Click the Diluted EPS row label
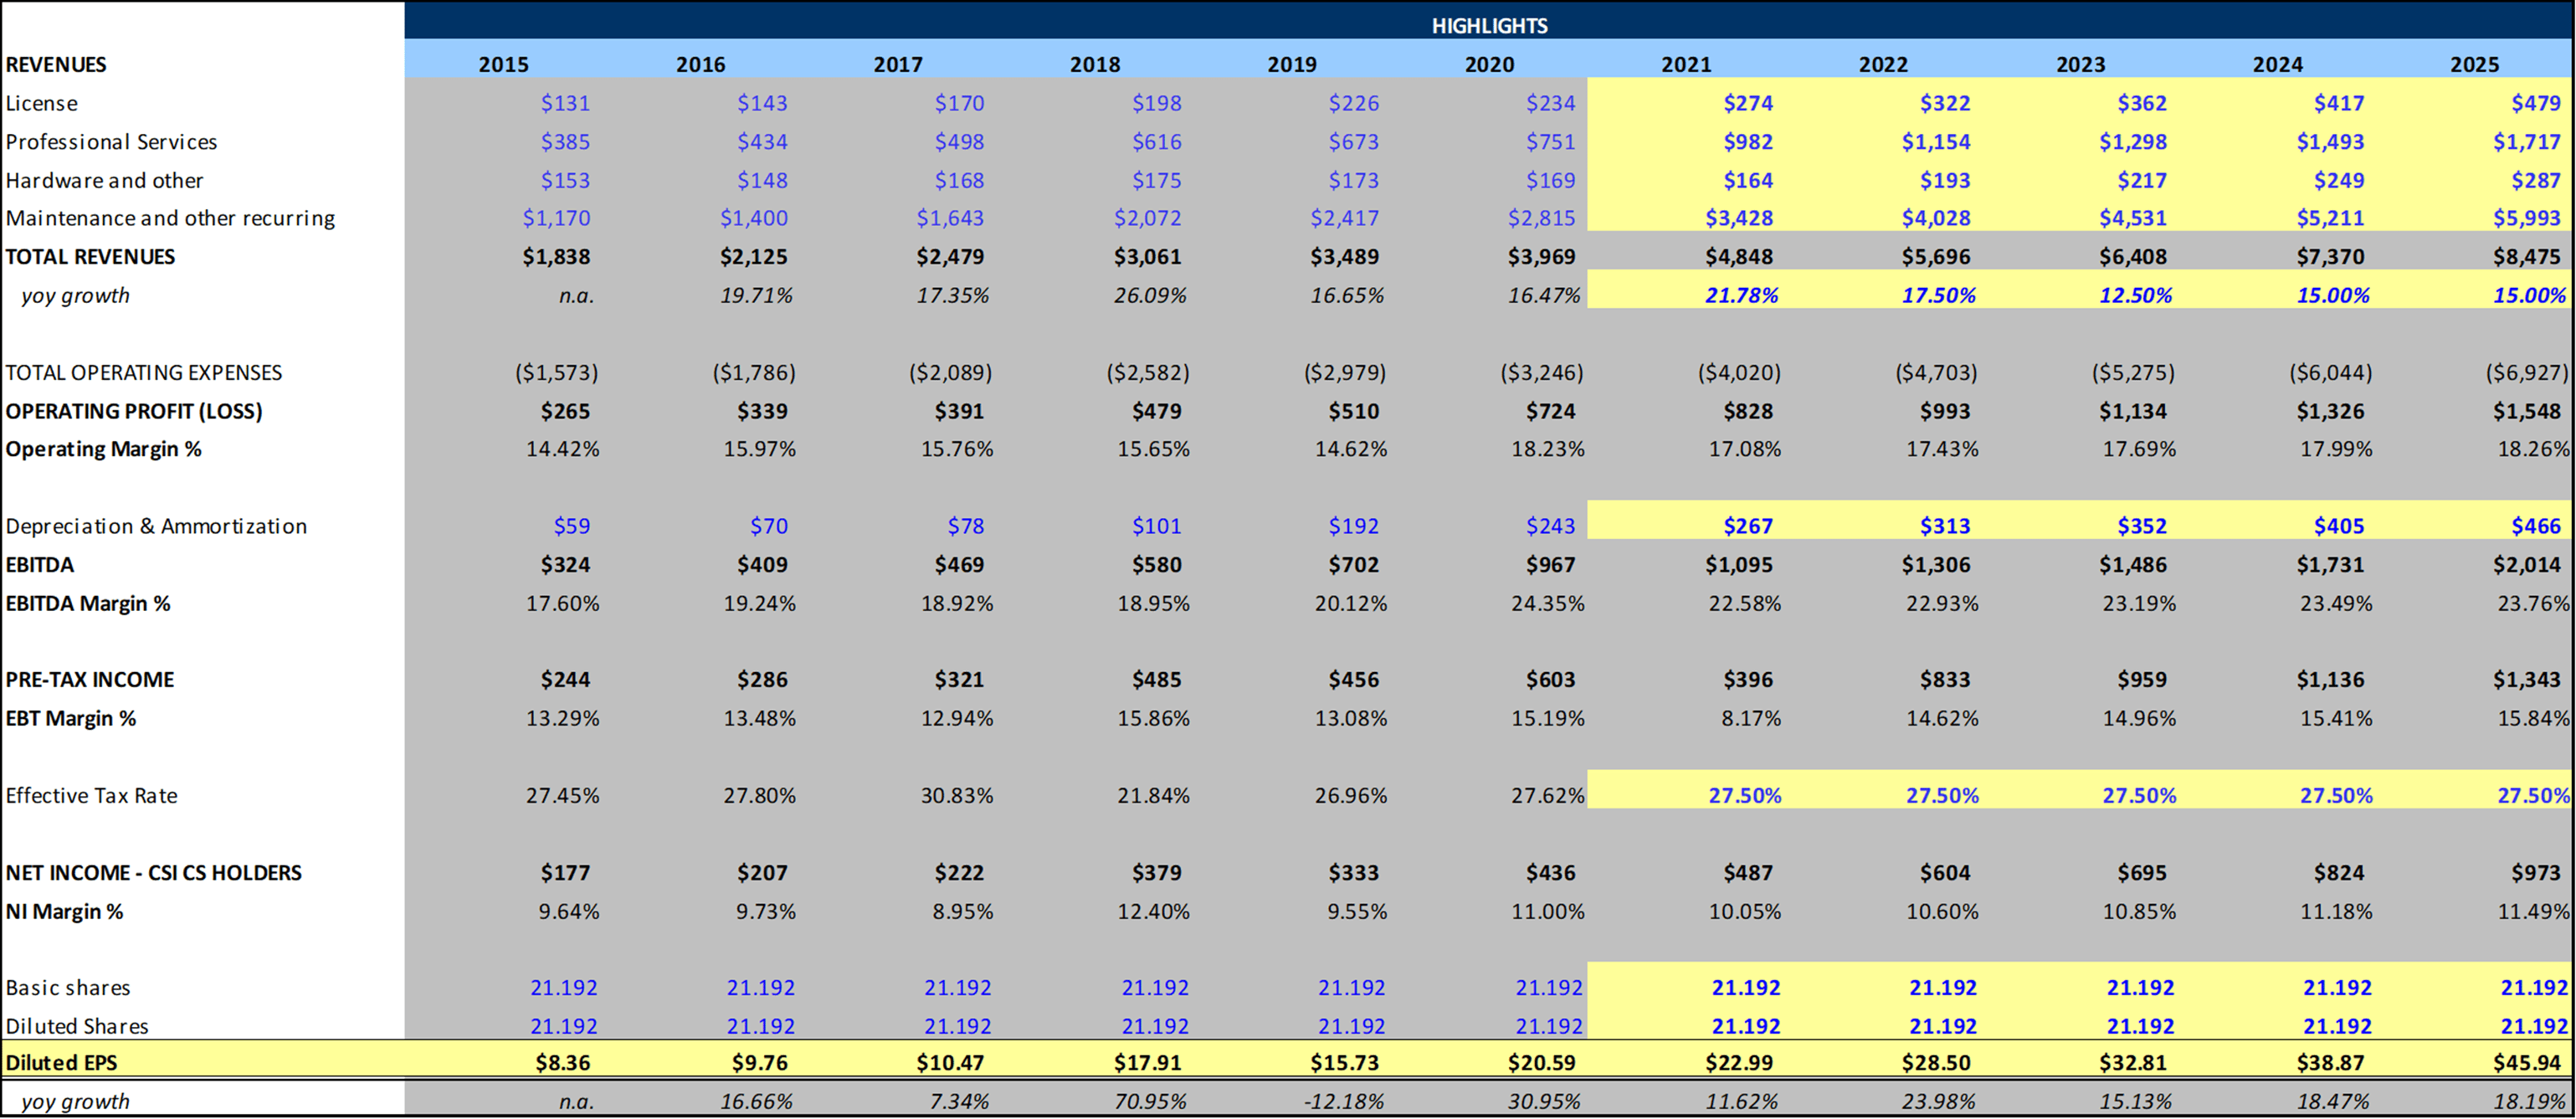 (x=62, y=1063)
